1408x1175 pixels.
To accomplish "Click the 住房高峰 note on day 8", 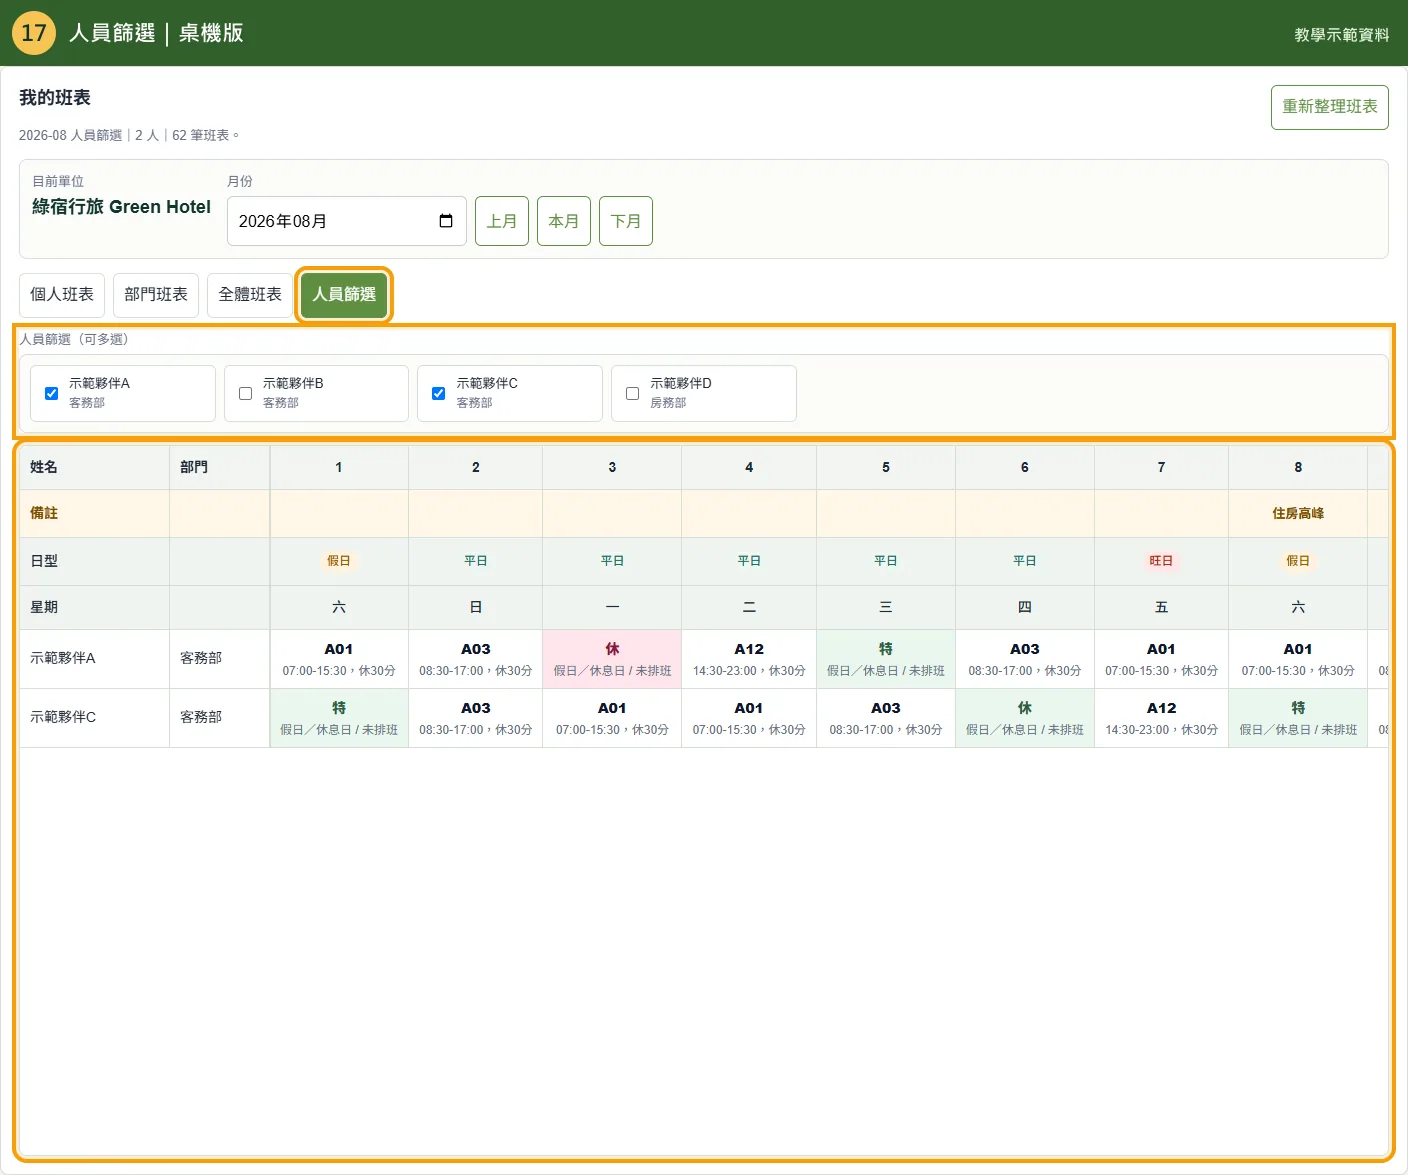I will [1298, 513].
